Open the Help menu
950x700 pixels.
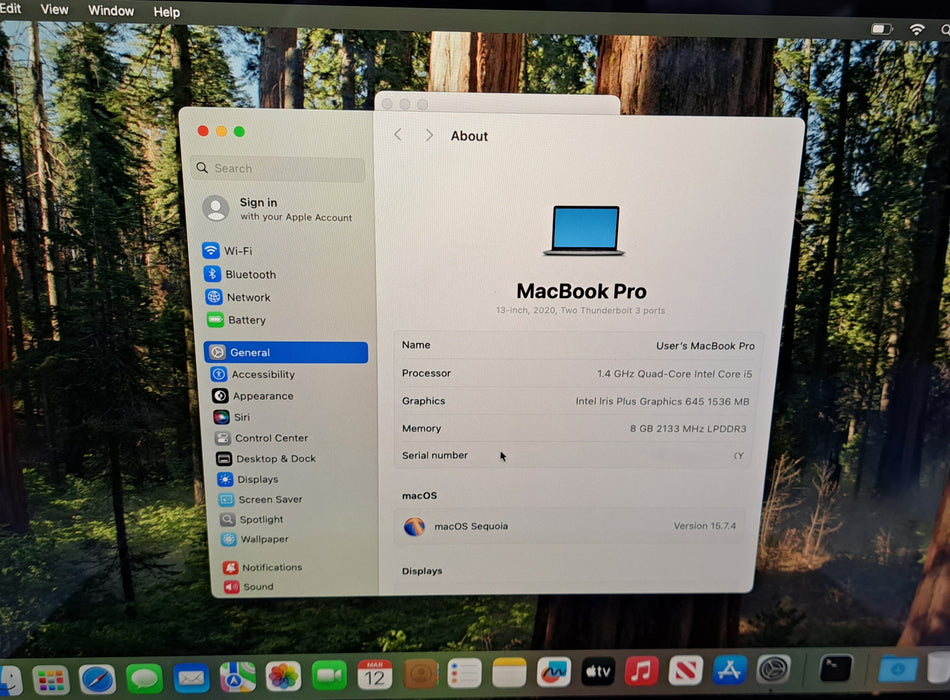(x=167, y=12)
